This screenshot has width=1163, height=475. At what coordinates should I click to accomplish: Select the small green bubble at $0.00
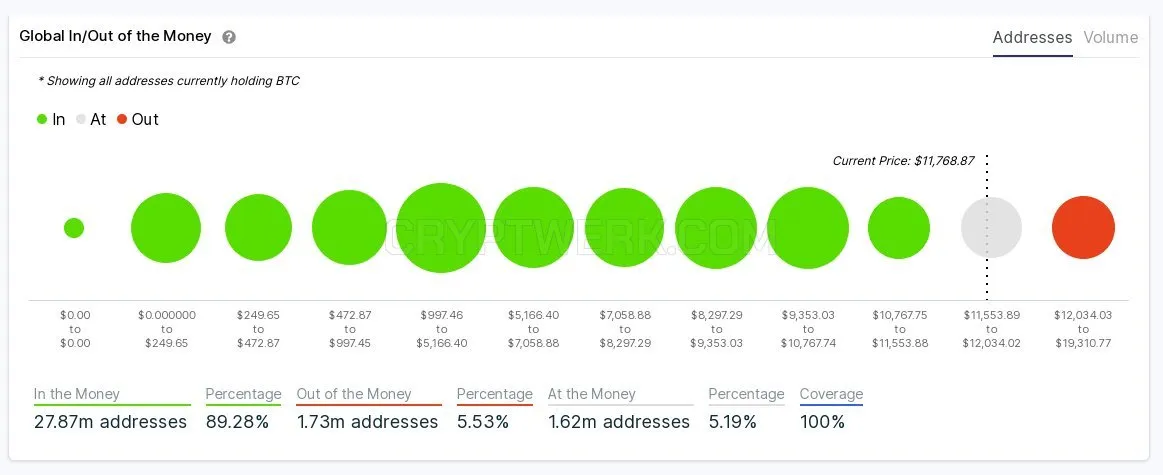(x=74, y=228)
